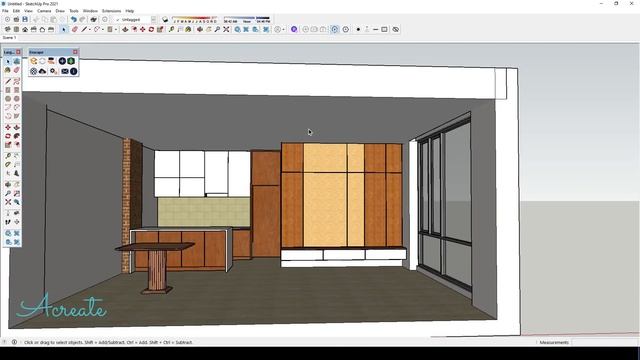Viewport: 640px width, 360px height.
Task: Click Enscape live-update sync circle icon
Action: (x=42, y=61)
